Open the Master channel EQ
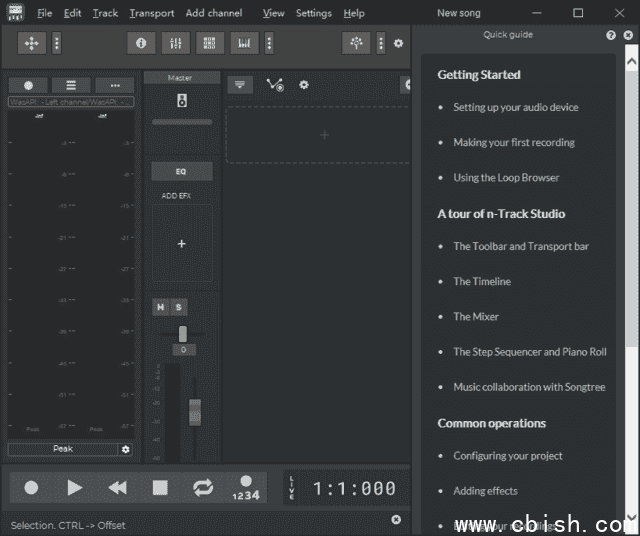640x536 pixels. [182, 171]
